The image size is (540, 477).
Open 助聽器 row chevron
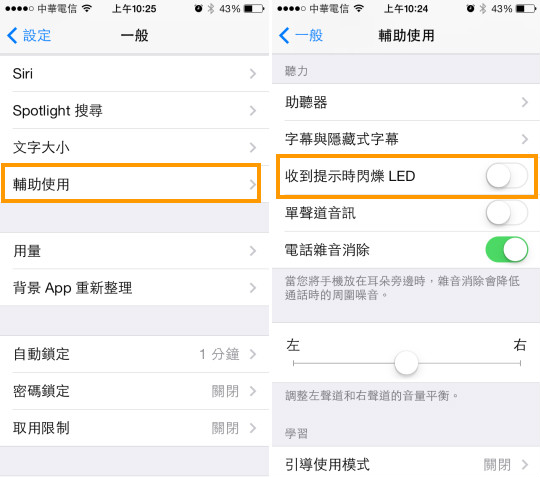[x=525, y=102]
